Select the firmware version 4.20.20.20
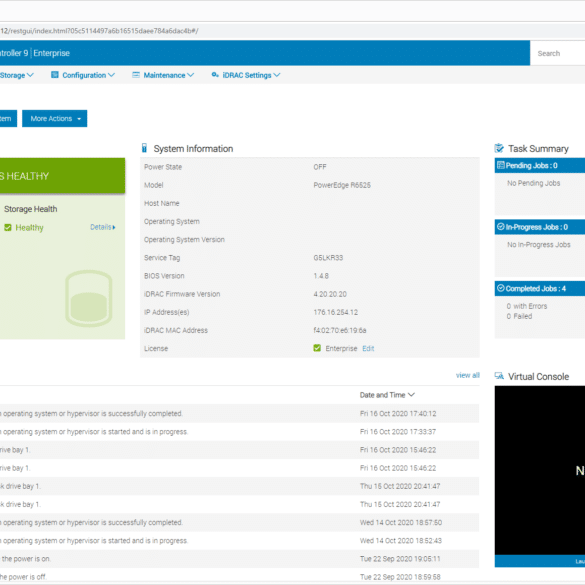 pos(330,294)
